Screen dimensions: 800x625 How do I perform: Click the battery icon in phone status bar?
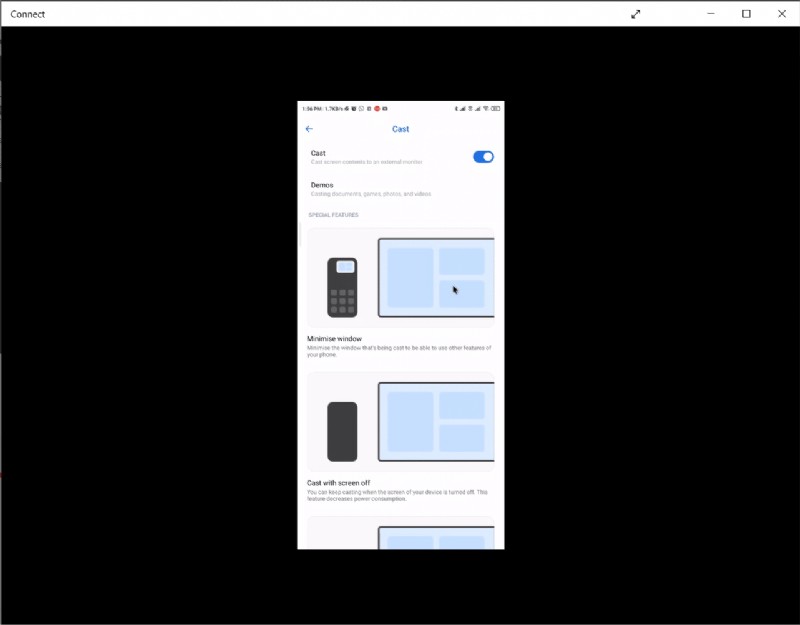pyautogui.click(x=496, y=108)
